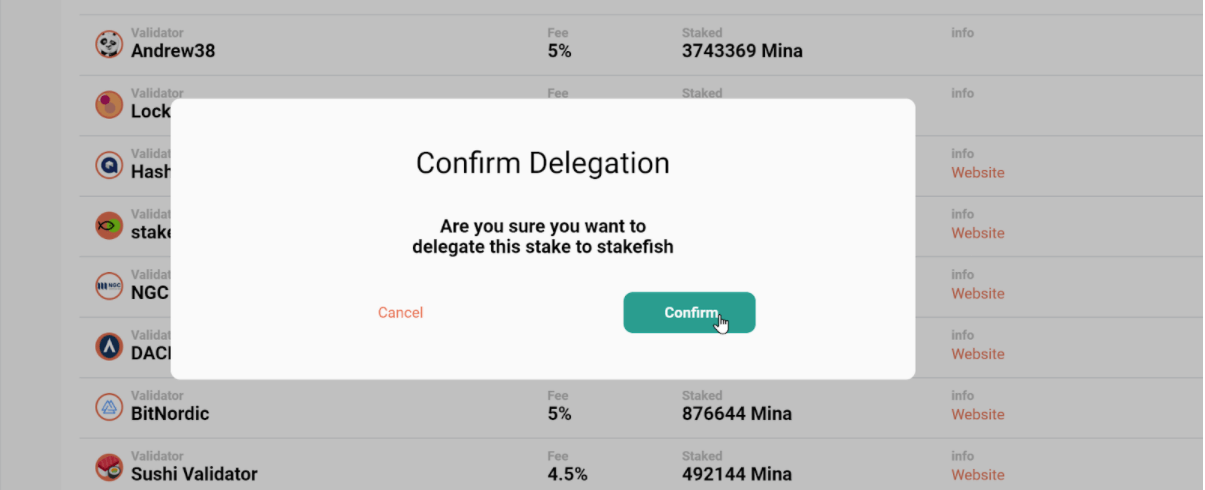The height and width of the screenshot is (490, 1205).
Task: Click the Sushi Validator avatar icon
Action: click(x=109, y=467)
